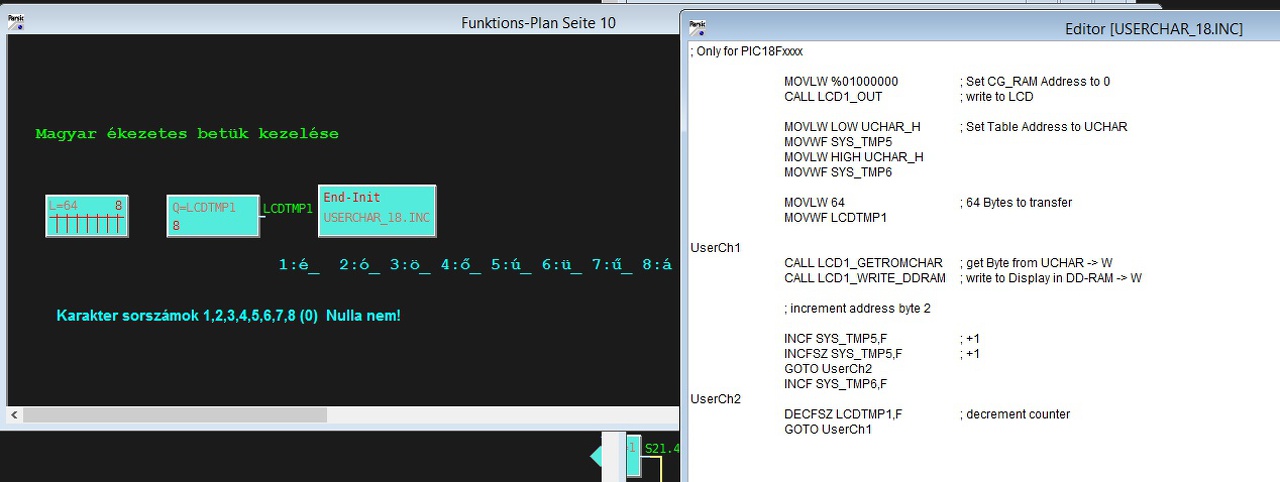Place cursor on 'CALL LCD1_OUT' line
The image size is (1280, 482).
(x=833, y=97)
